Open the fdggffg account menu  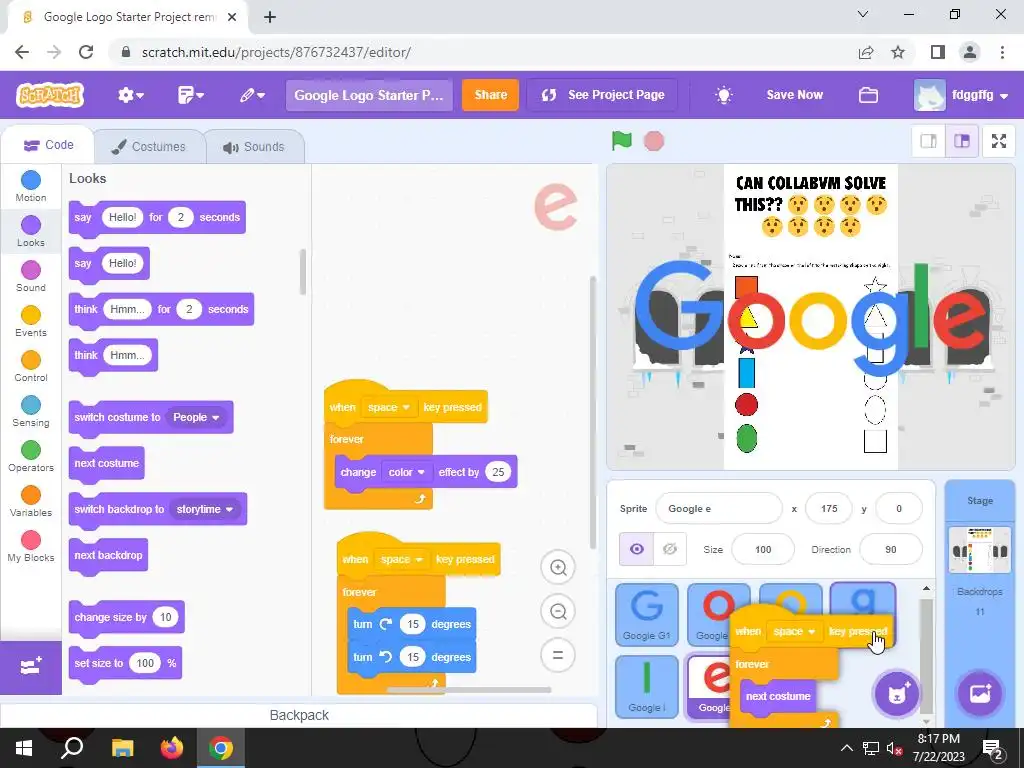click(x=961, y=95)
